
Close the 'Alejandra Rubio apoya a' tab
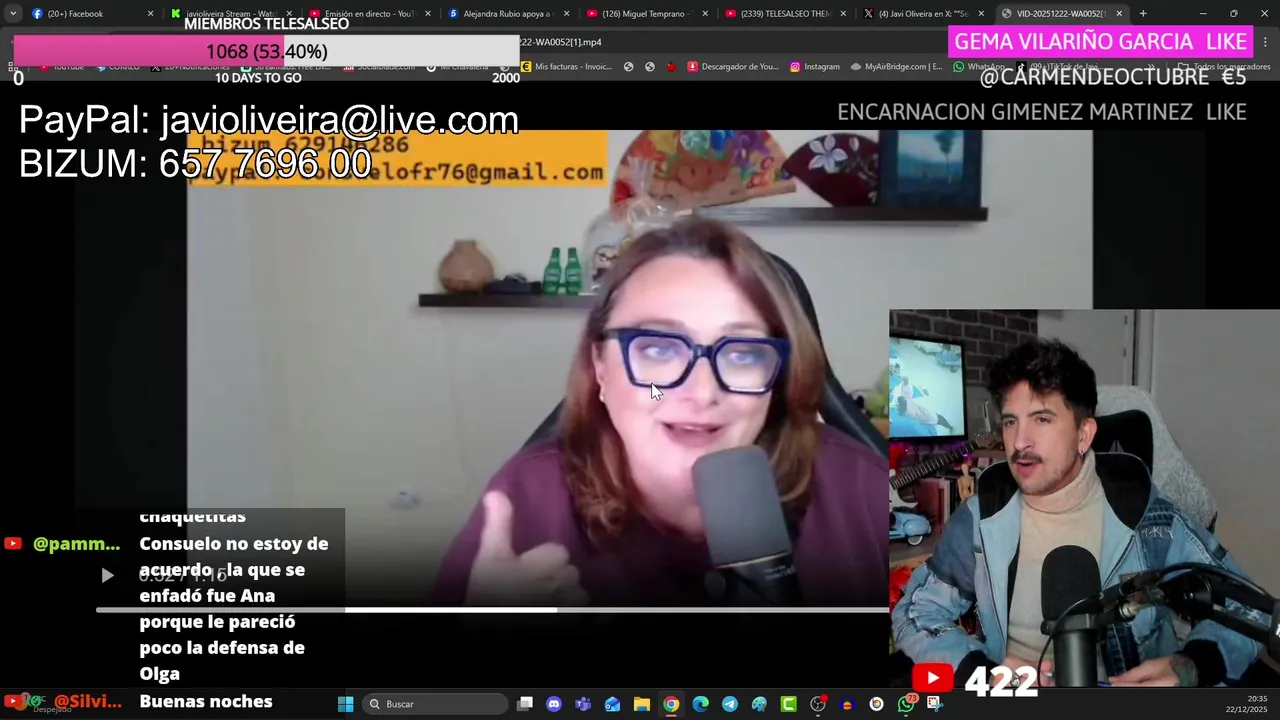coord(567,14)
